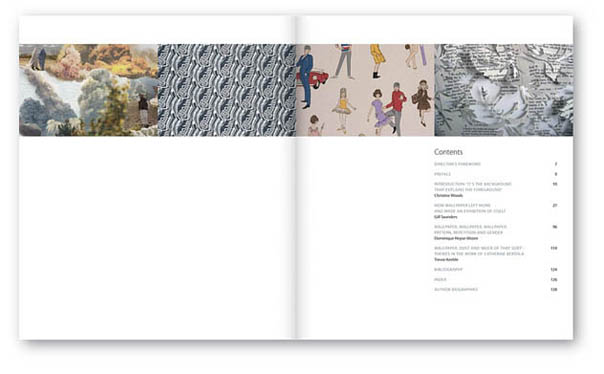Click the book's center gutter
Viewport: 604px width, 374px height.
(x=295, y=177)
